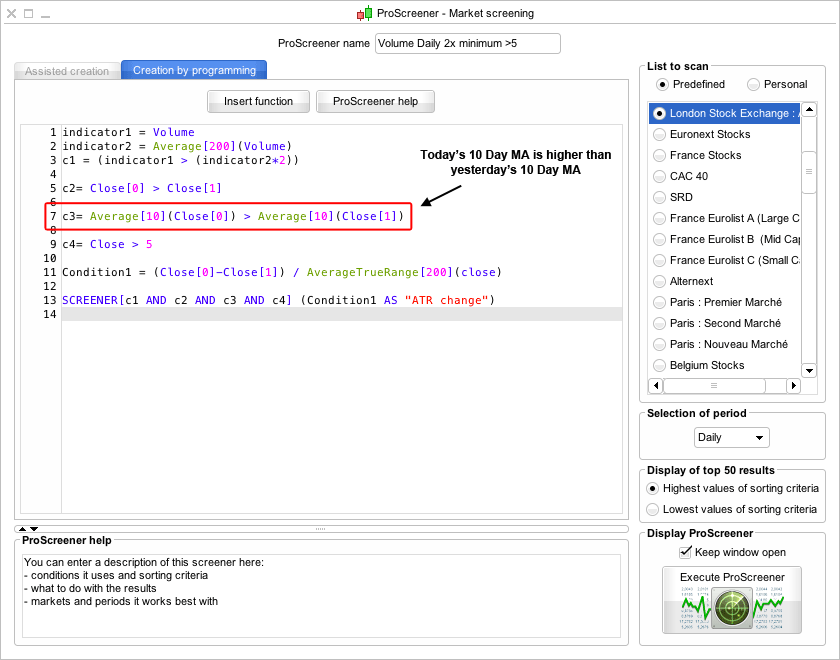Select the Personal list radio button
840x660 pixels.
[x=753, y=84]
